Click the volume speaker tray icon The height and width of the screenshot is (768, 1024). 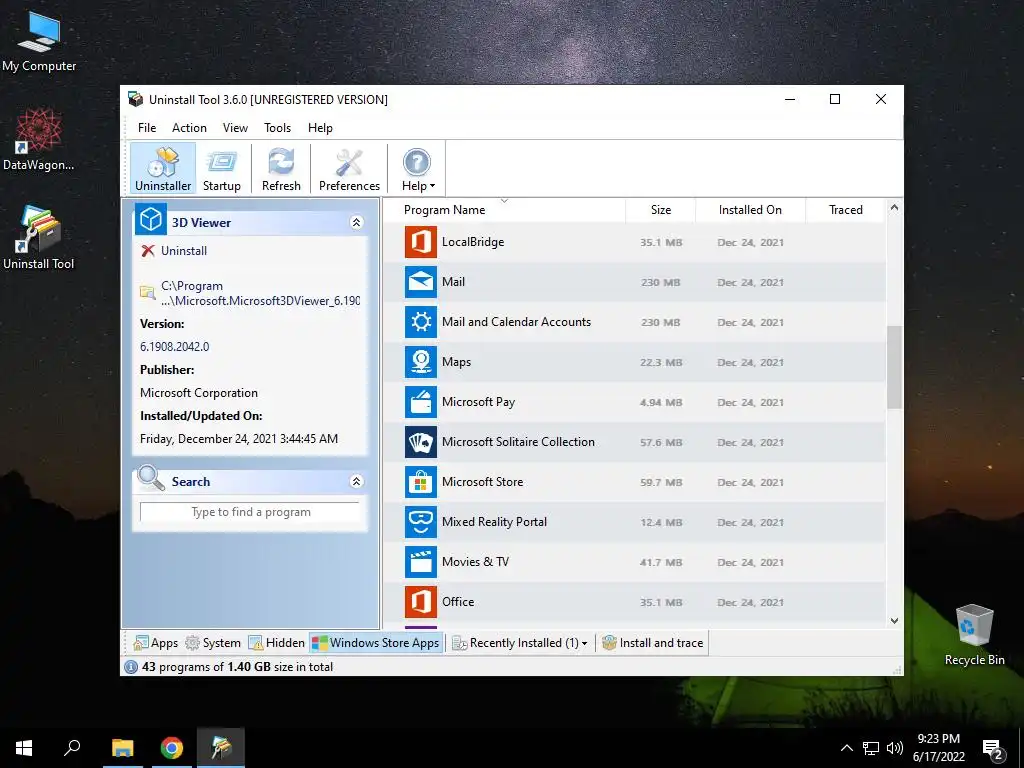895,748
